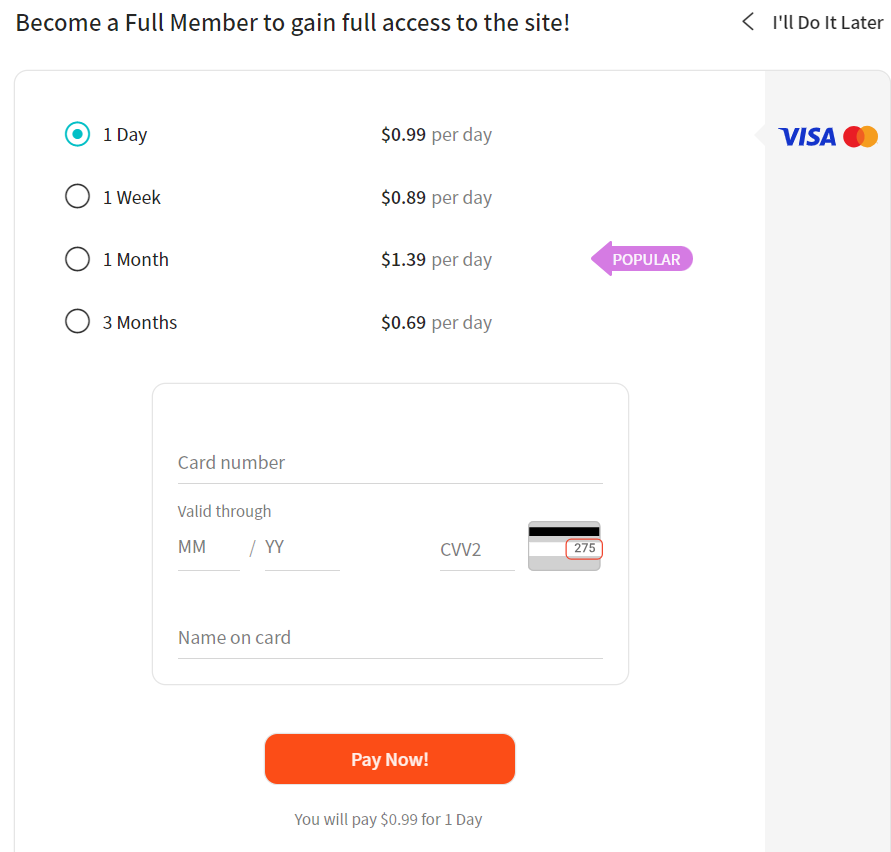Click the payment summary text below Pay Now
This screenshot has height=852, width=891.
tap(388, 818)
